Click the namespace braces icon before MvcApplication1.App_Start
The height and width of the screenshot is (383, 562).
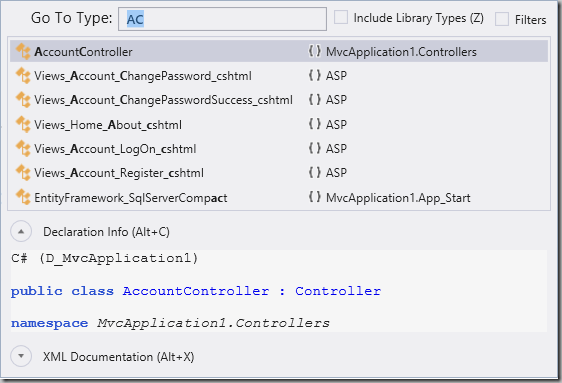click(x=315, y=197)
